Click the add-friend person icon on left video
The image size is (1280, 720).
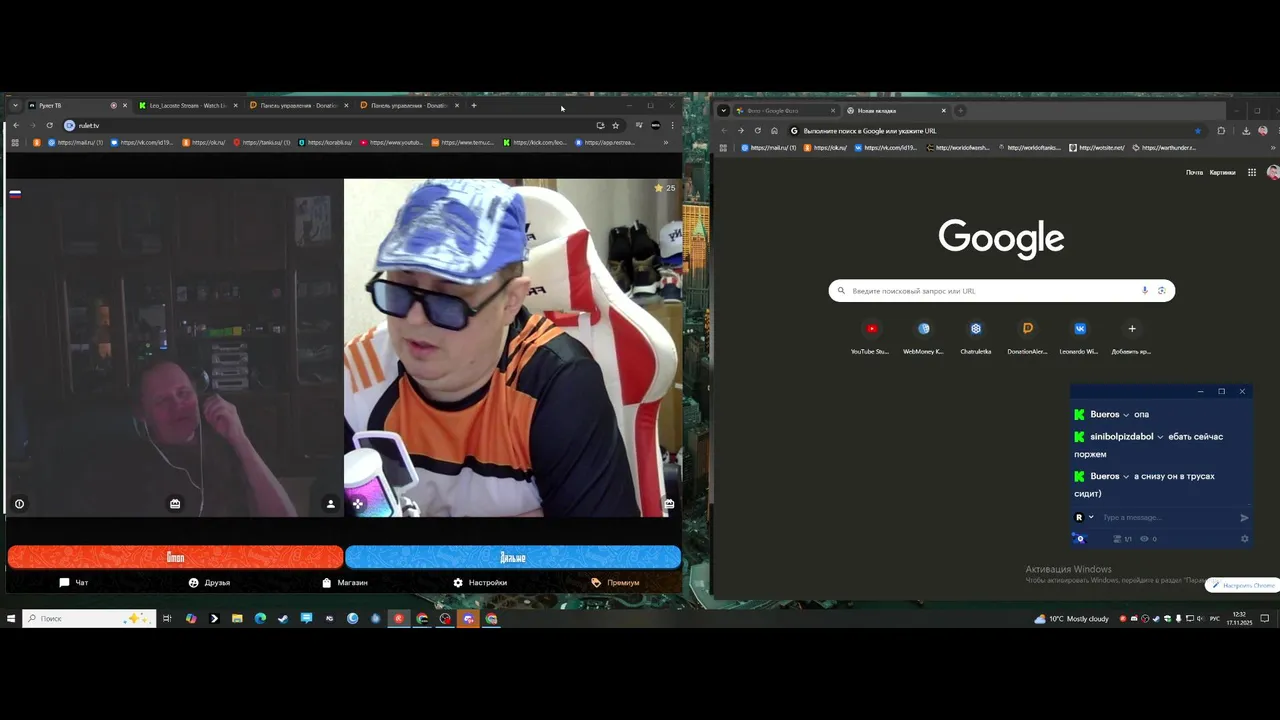(331, 504)
